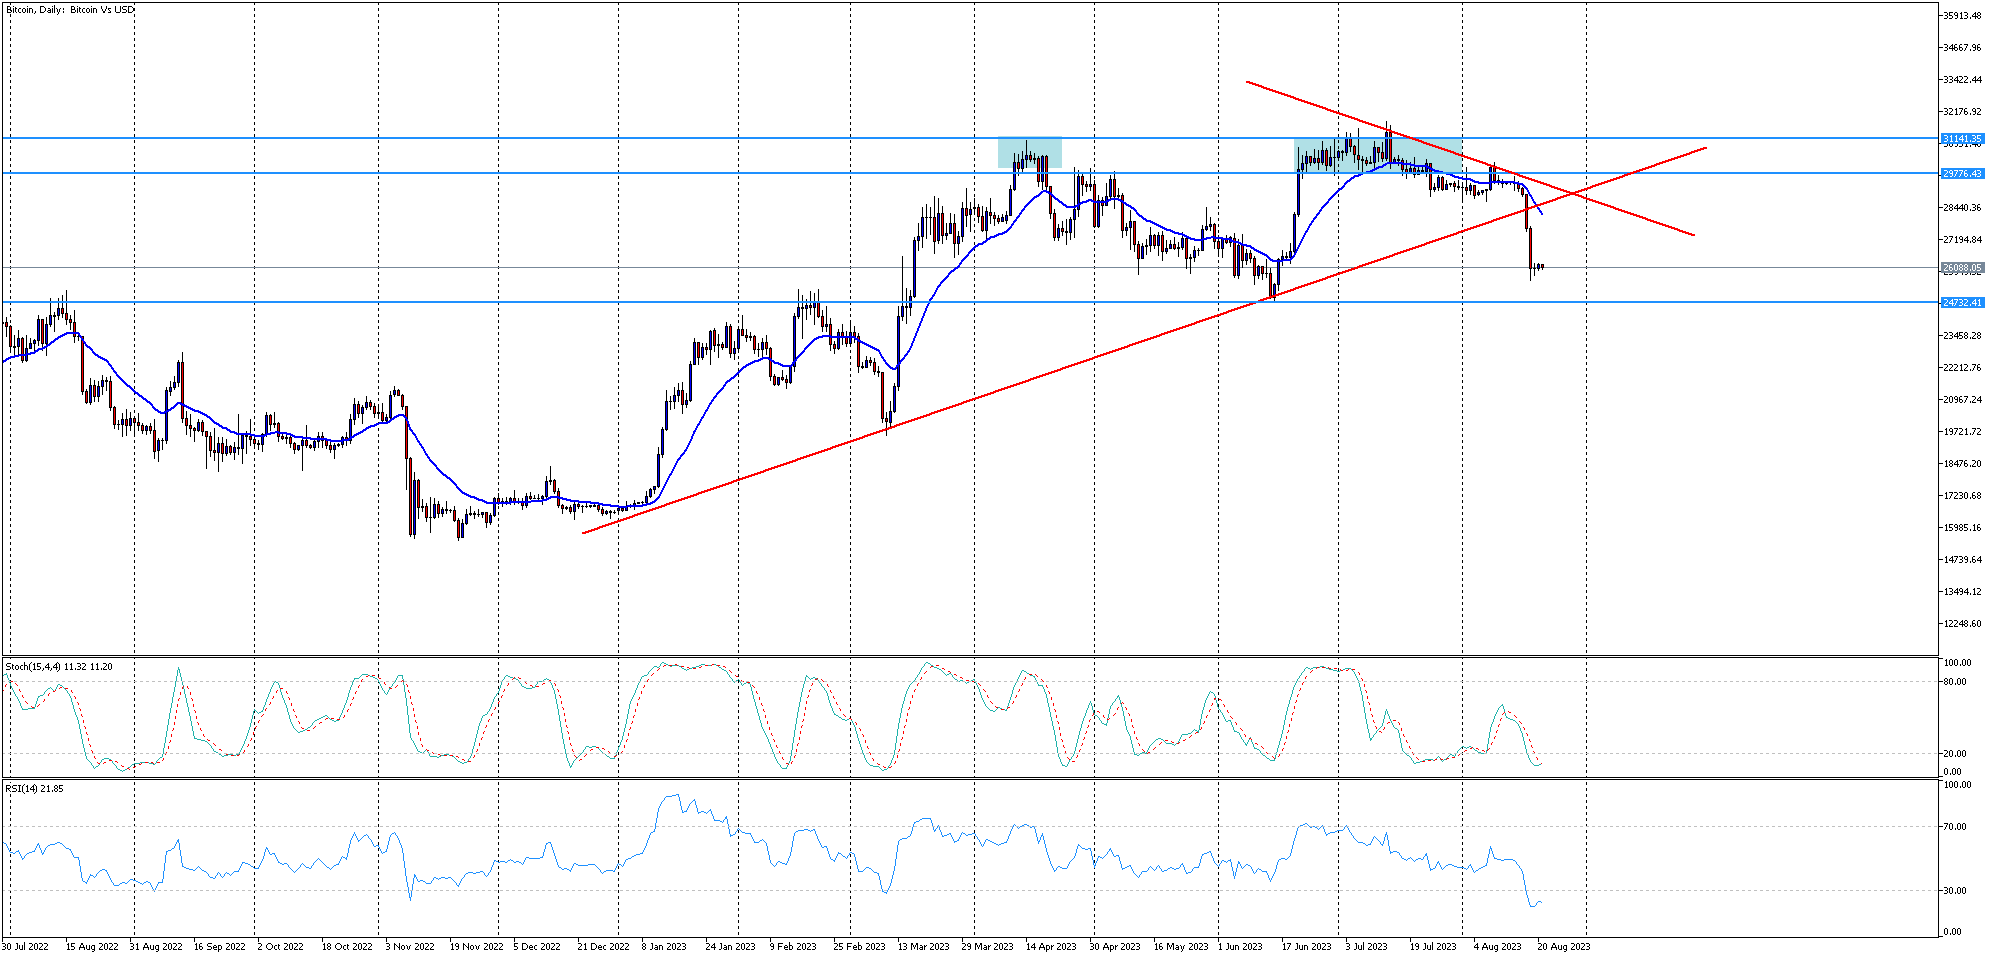
Task: Click the 30.00 RSI level value
Action: [1954, 891]
